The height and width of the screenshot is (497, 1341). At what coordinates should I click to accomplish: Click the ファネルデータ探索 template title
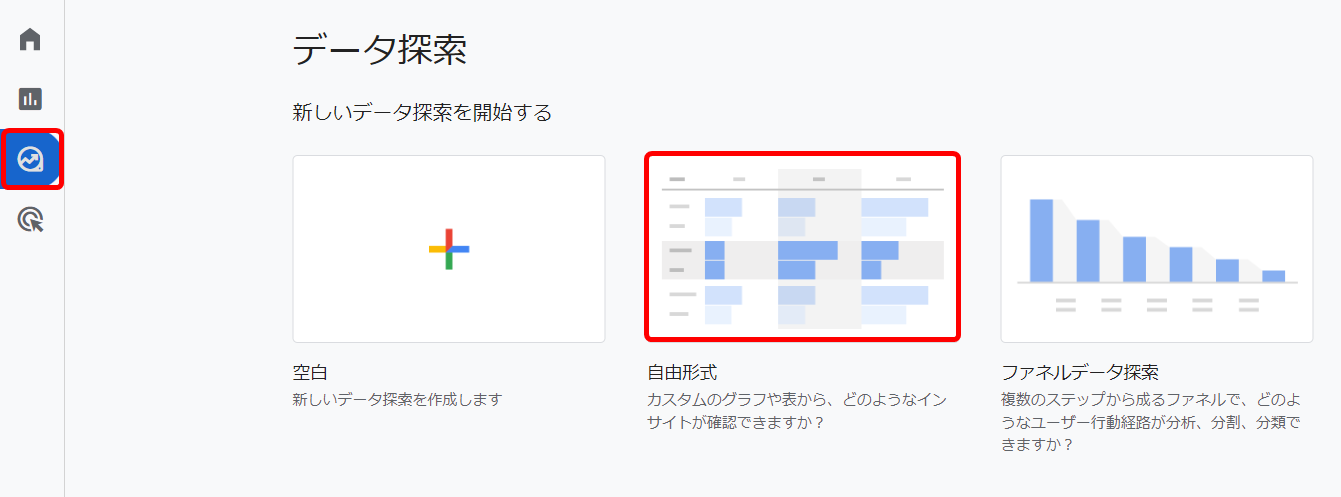pyautogui.click(x=1080, y=373)
